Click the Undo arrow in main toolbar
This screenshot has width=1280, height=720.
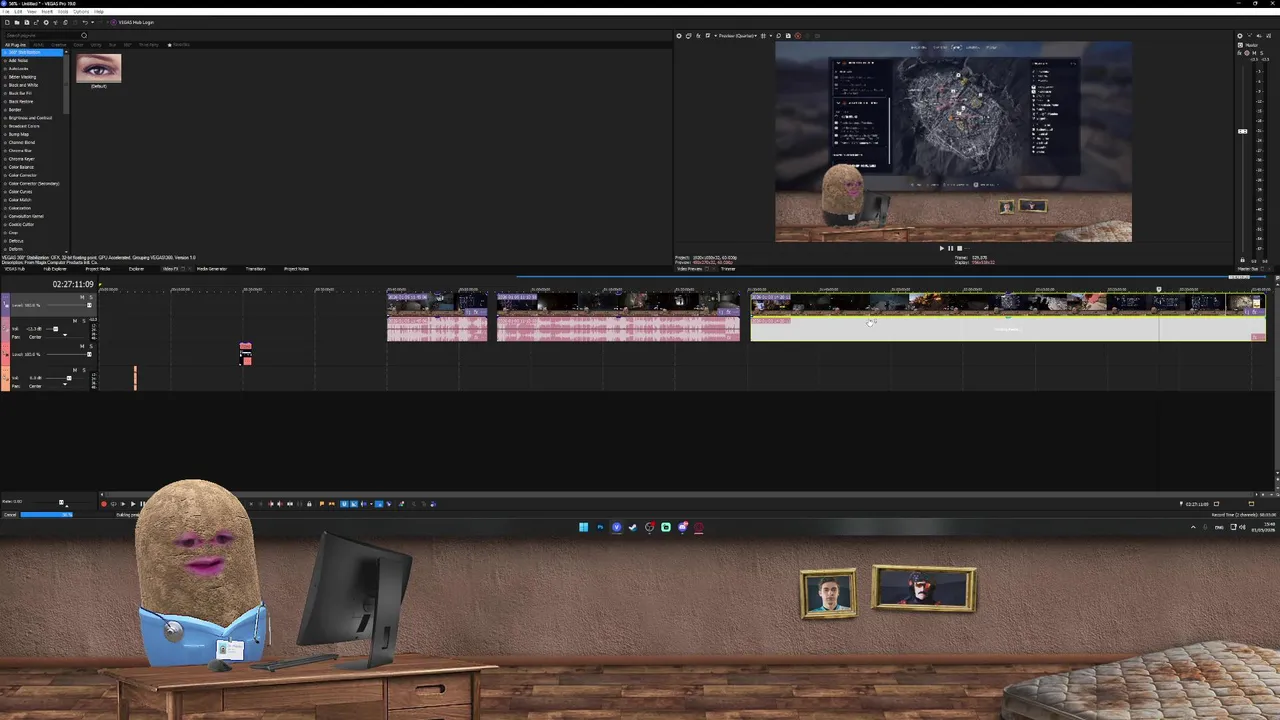(85, 22)
